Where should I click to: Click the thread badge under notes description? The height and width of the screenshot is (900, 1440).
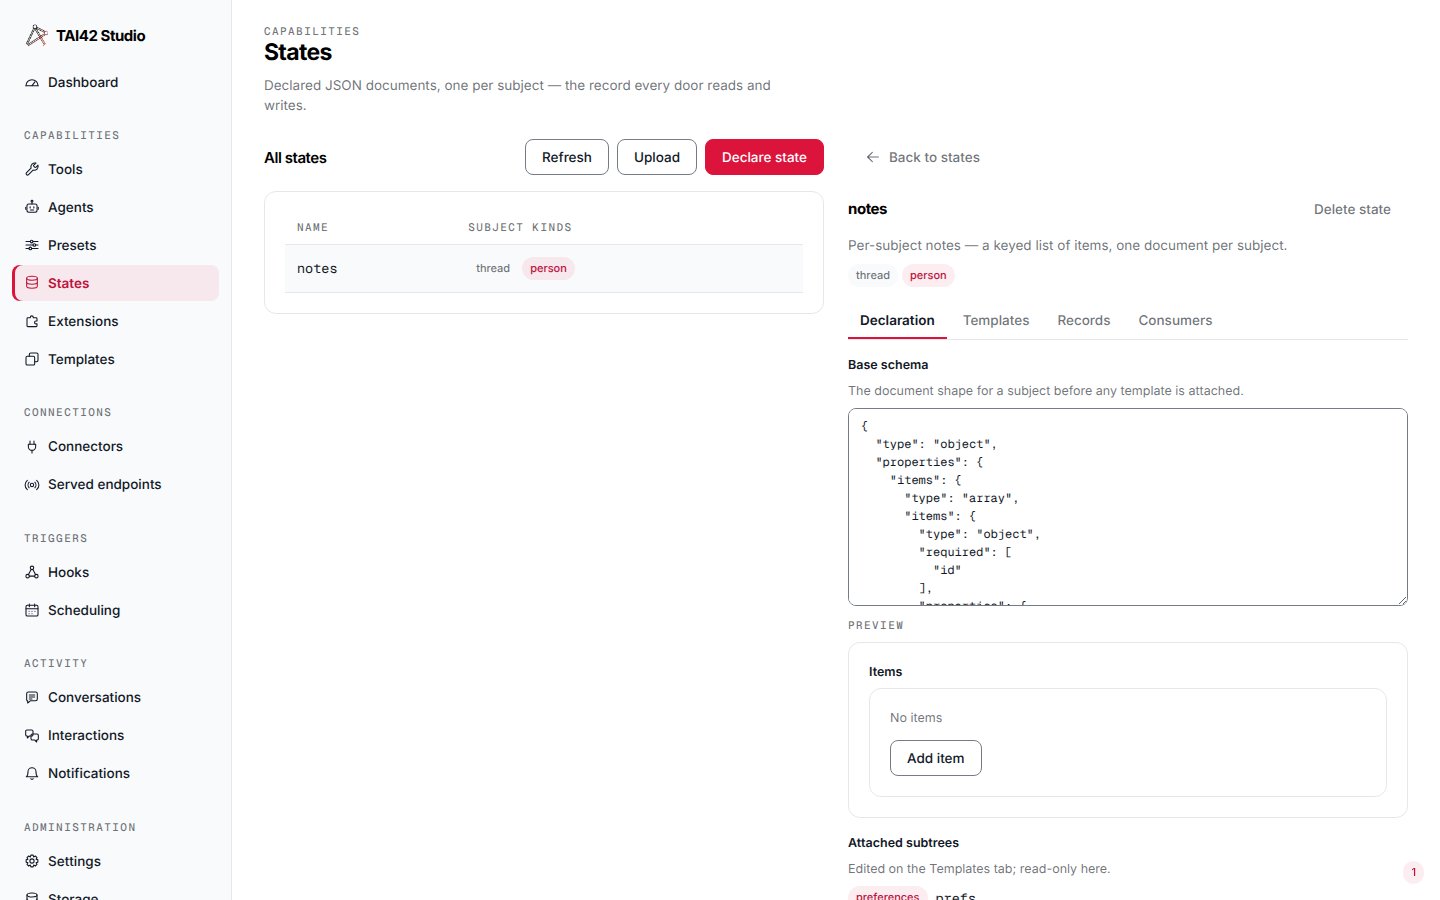(x=873, y=276)
